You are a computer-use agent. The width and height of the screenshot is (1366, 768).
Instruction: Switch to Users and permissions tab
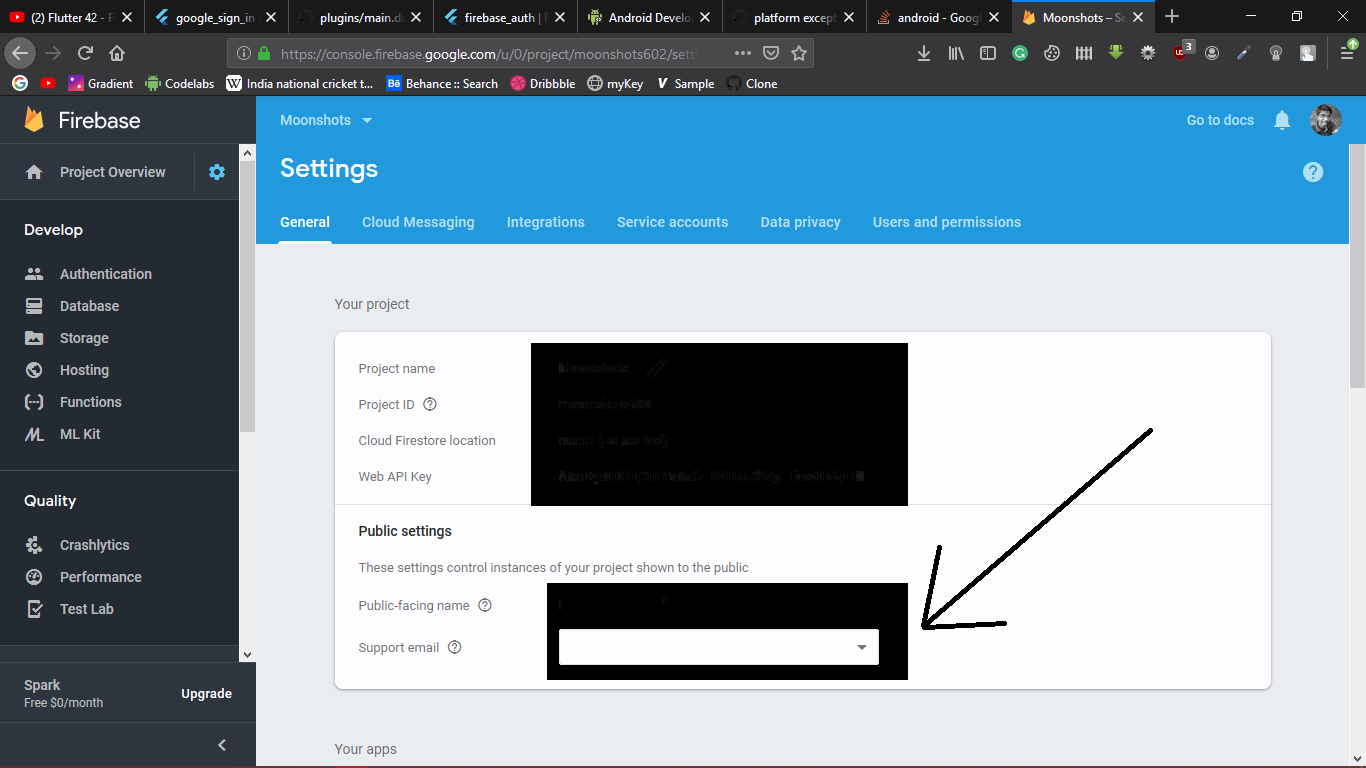pos(947,222)
